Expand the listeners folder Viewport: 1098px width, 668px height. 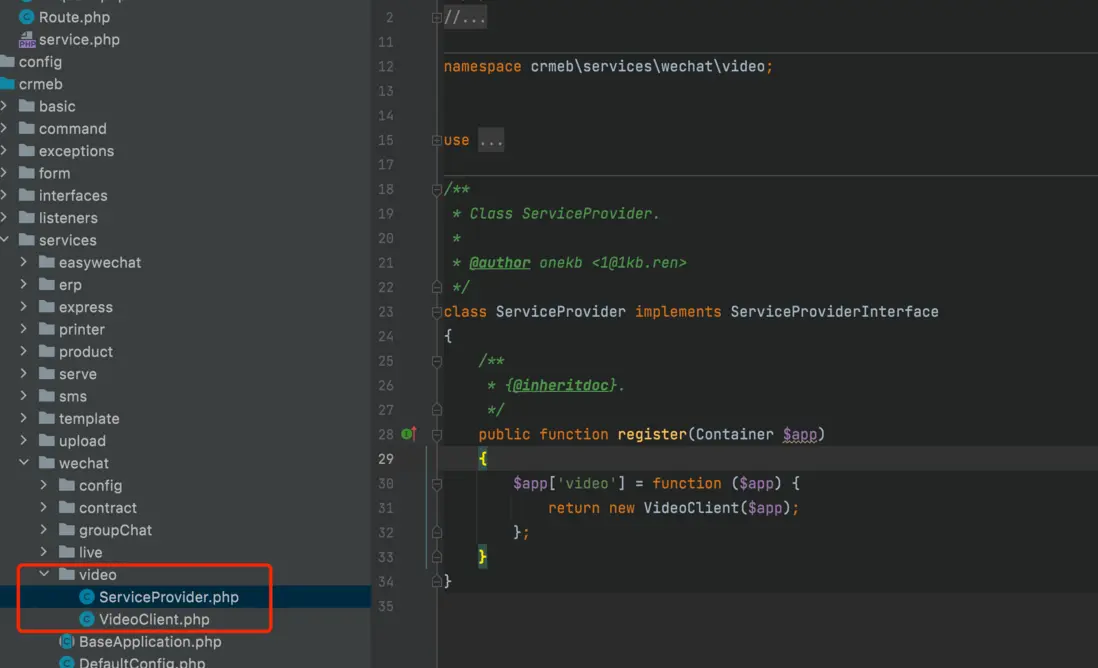coord(4,218)
